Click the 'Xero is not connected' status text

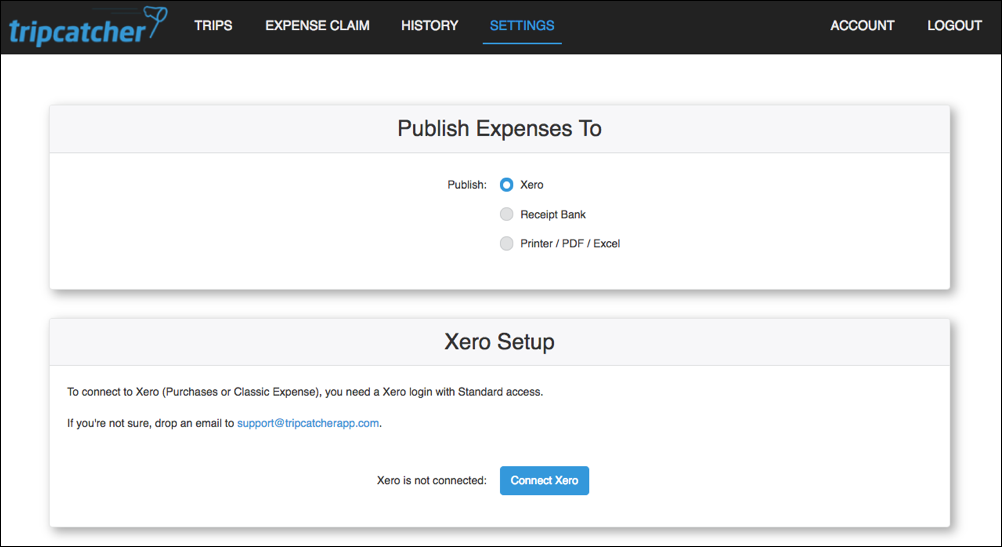tap(431, 481)
